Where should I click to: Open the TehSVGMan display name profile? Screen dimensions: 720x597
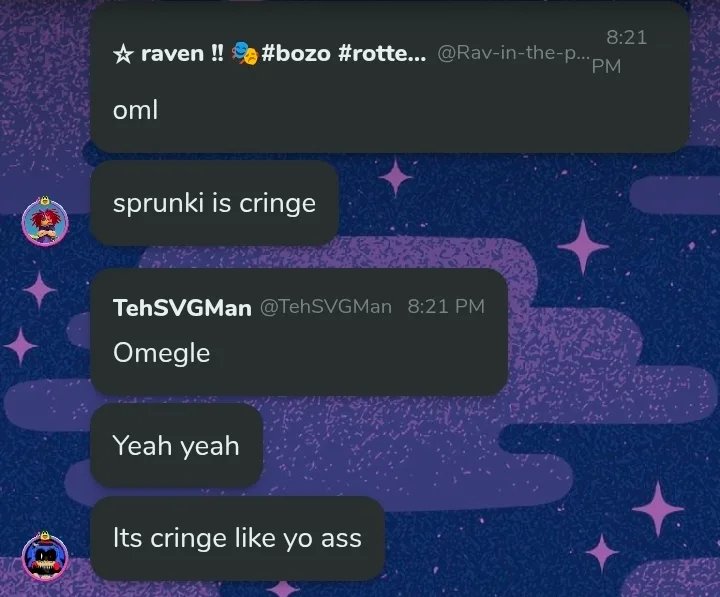[x=182, y=307]
